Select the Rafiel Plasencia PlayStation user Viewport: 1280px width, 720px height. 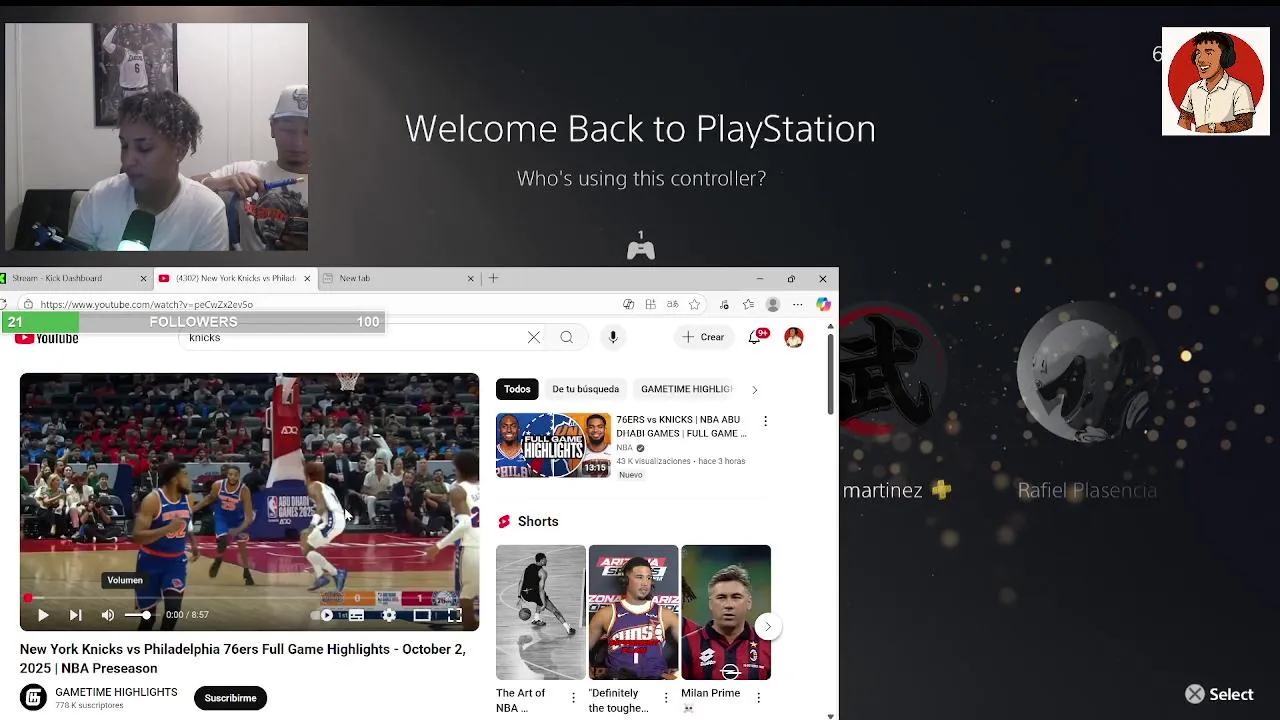[x=1087, y=400]
